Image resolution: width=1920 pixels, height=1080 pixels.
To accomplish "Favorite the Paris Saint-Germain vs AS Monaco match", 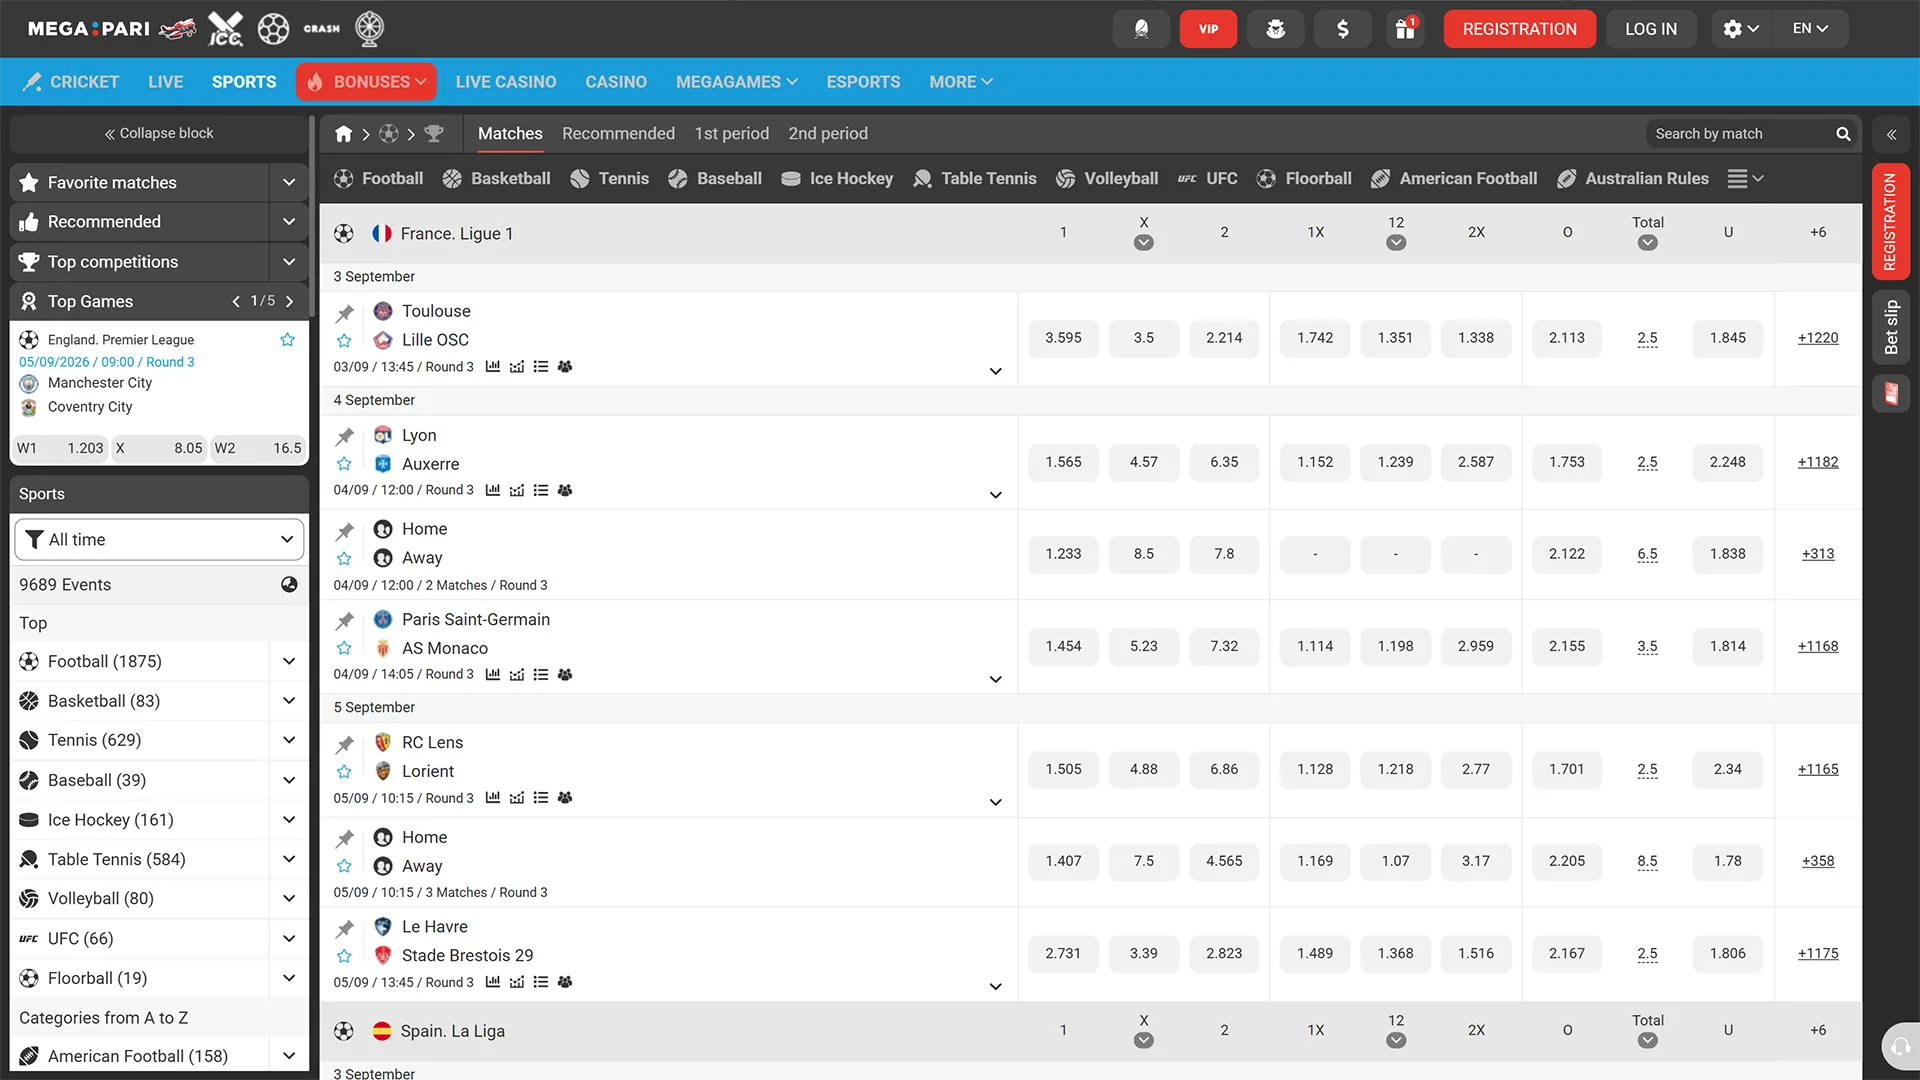I will click(344, 648).
